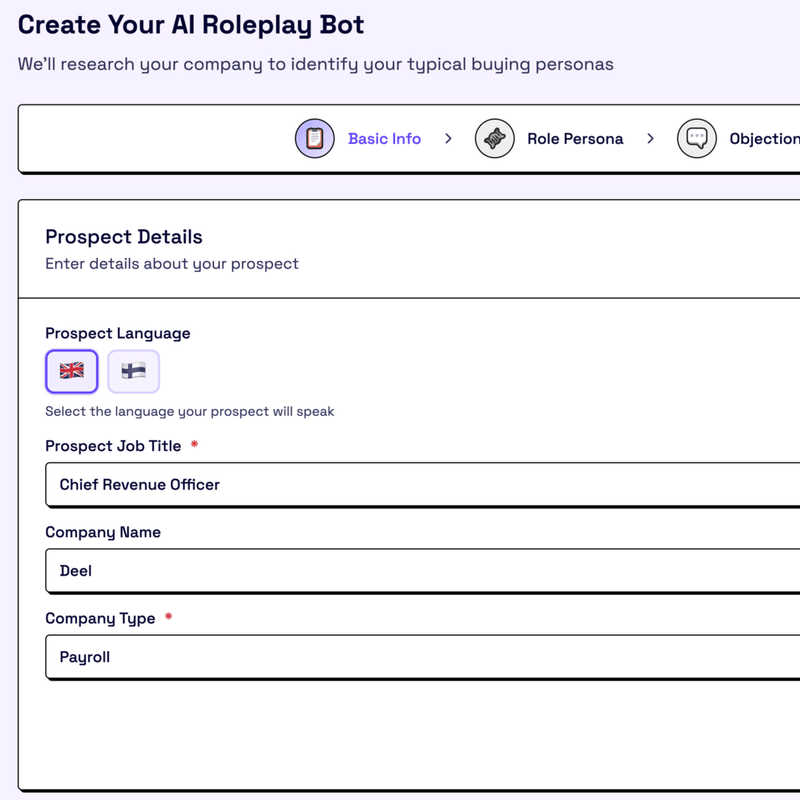Click the 'Company Type' label
This screenshot has height=800, width=800.
[x=100, y=618]
